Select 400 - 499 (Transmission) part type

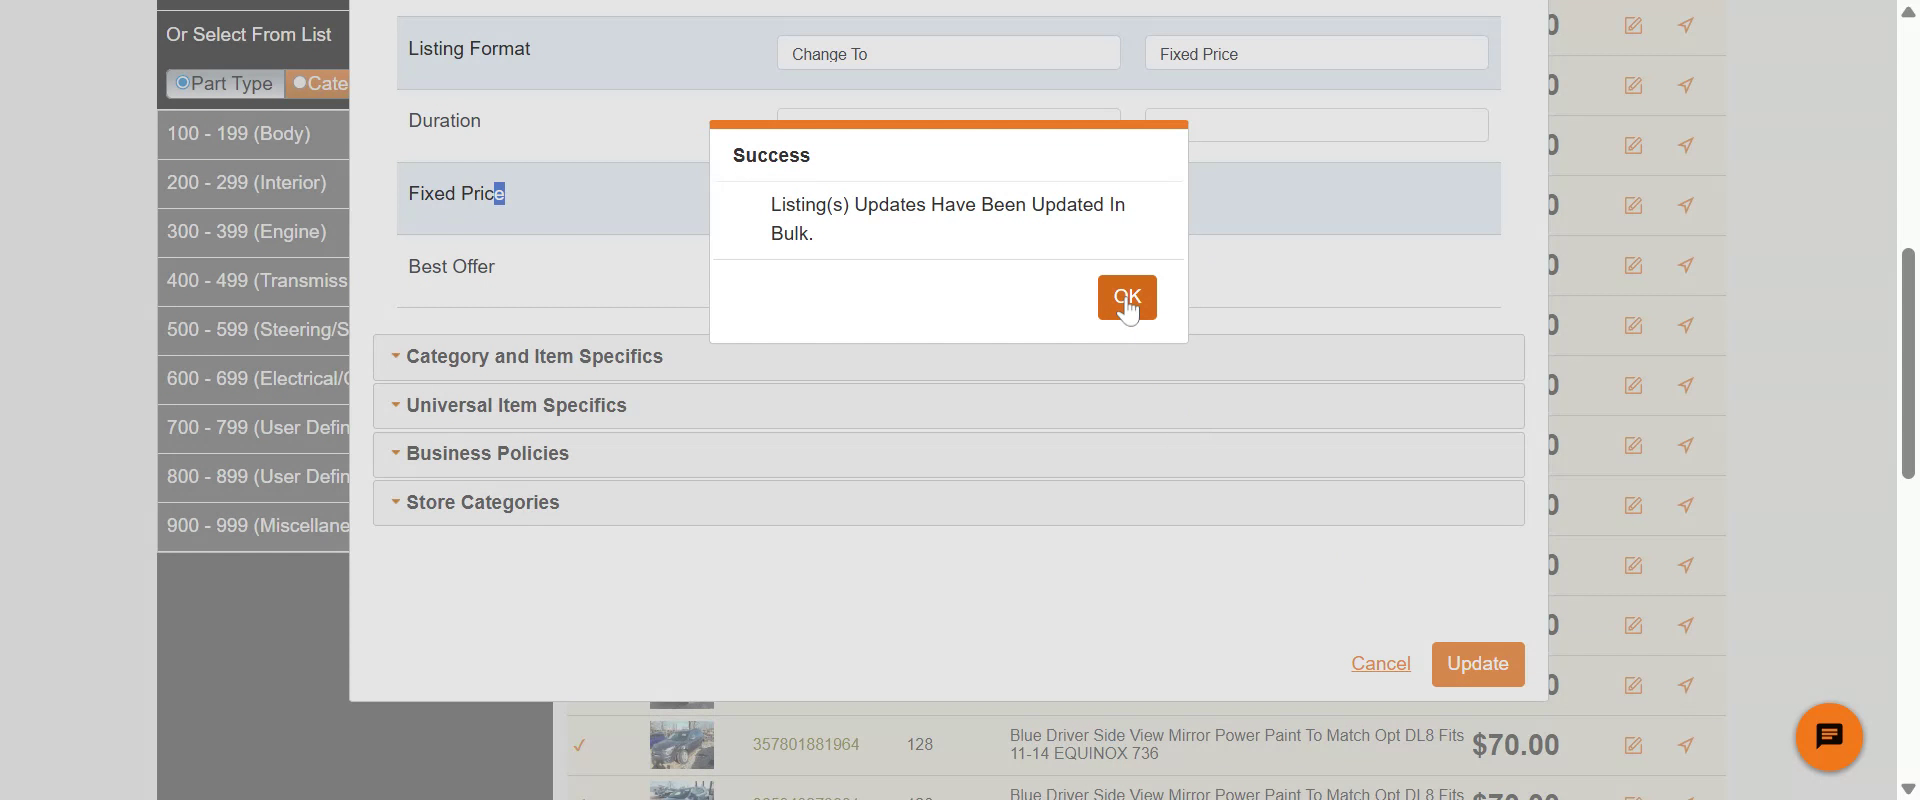click(253, 281)
